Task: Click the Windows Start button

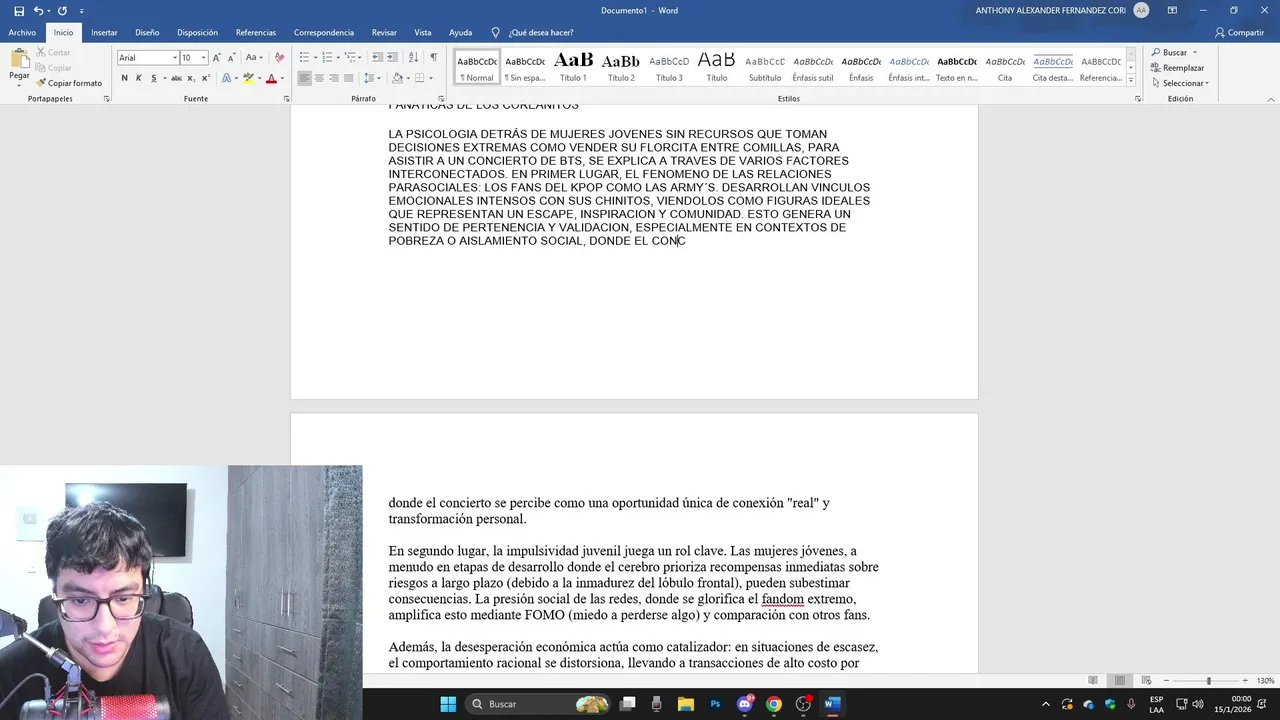Action: tap(448, 704)
